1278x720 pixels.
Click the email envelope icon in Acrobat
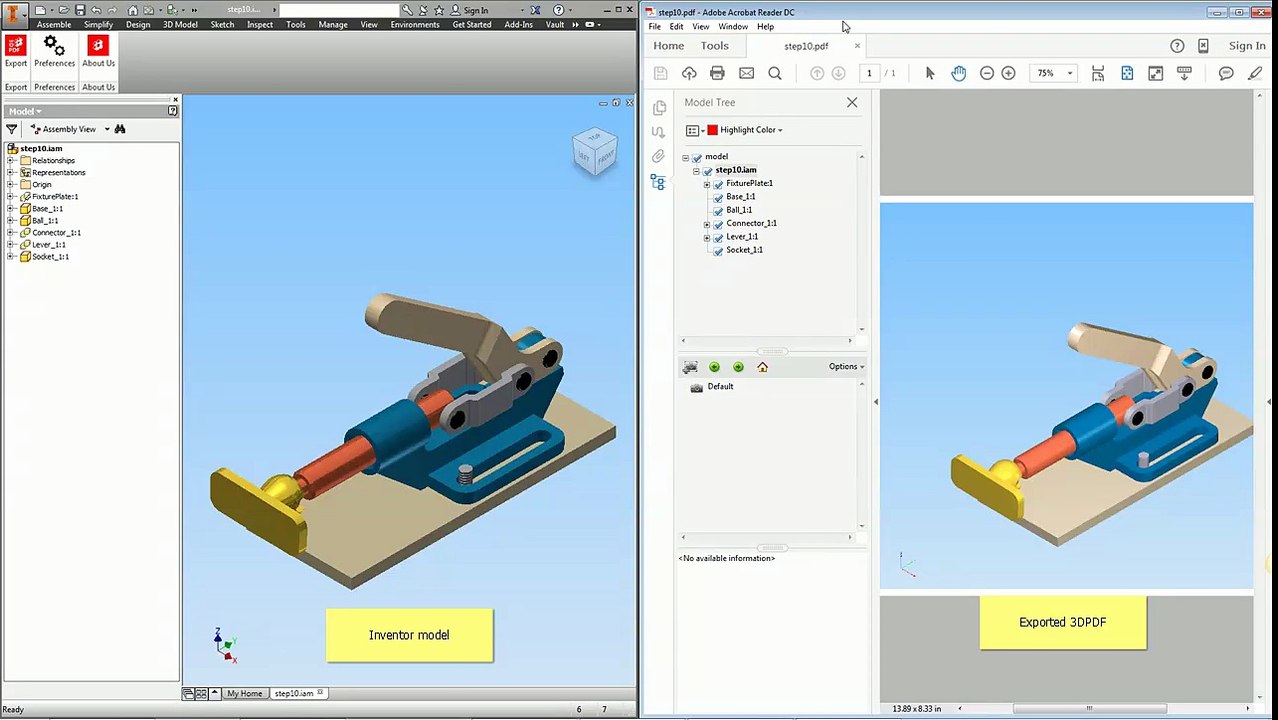746,73
